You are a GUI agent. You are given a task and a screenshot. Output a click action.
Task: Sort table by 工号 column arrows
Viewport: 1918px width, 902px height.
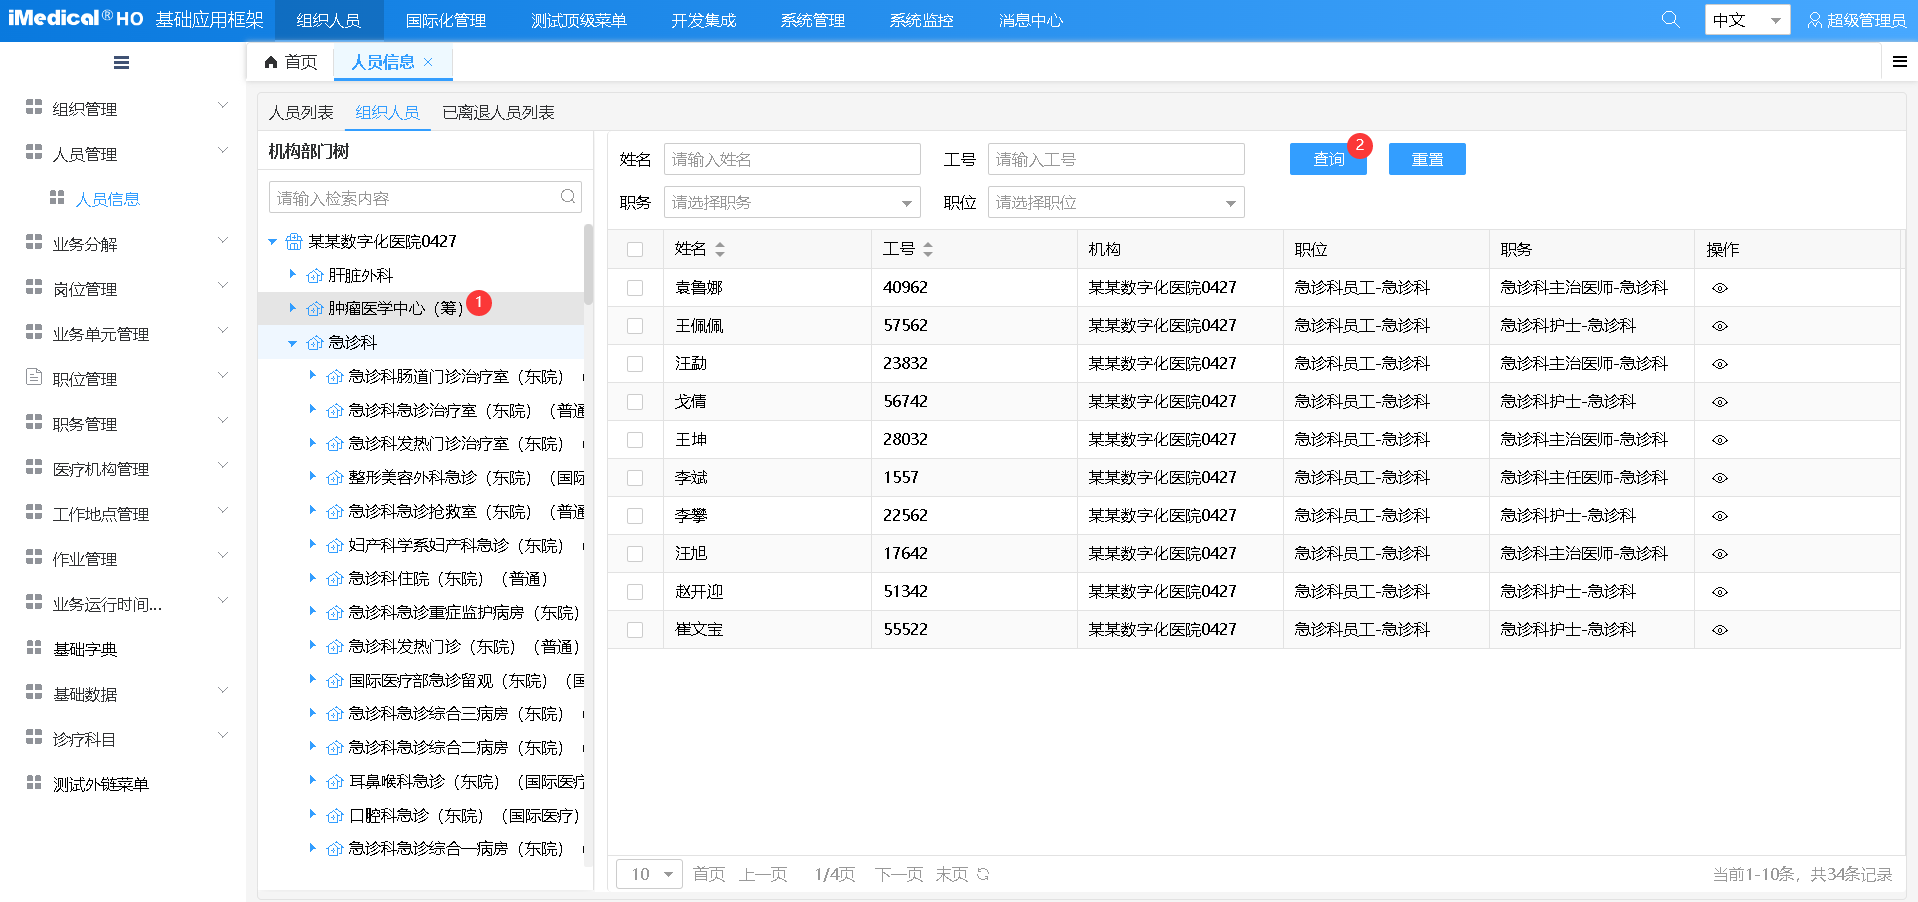(x=928, y=249)
